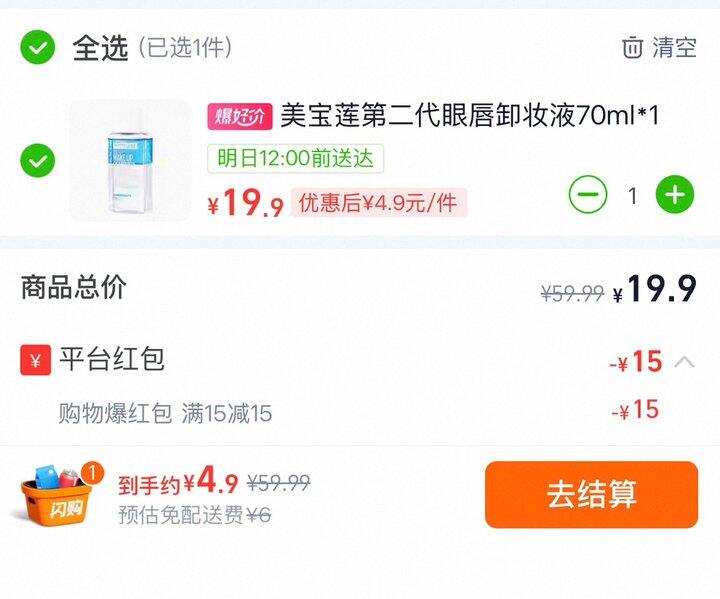720x599 pixels.
Task: Open the makeup remover product thumbnail
Action: pyautogui.click(x=131, y=160)
